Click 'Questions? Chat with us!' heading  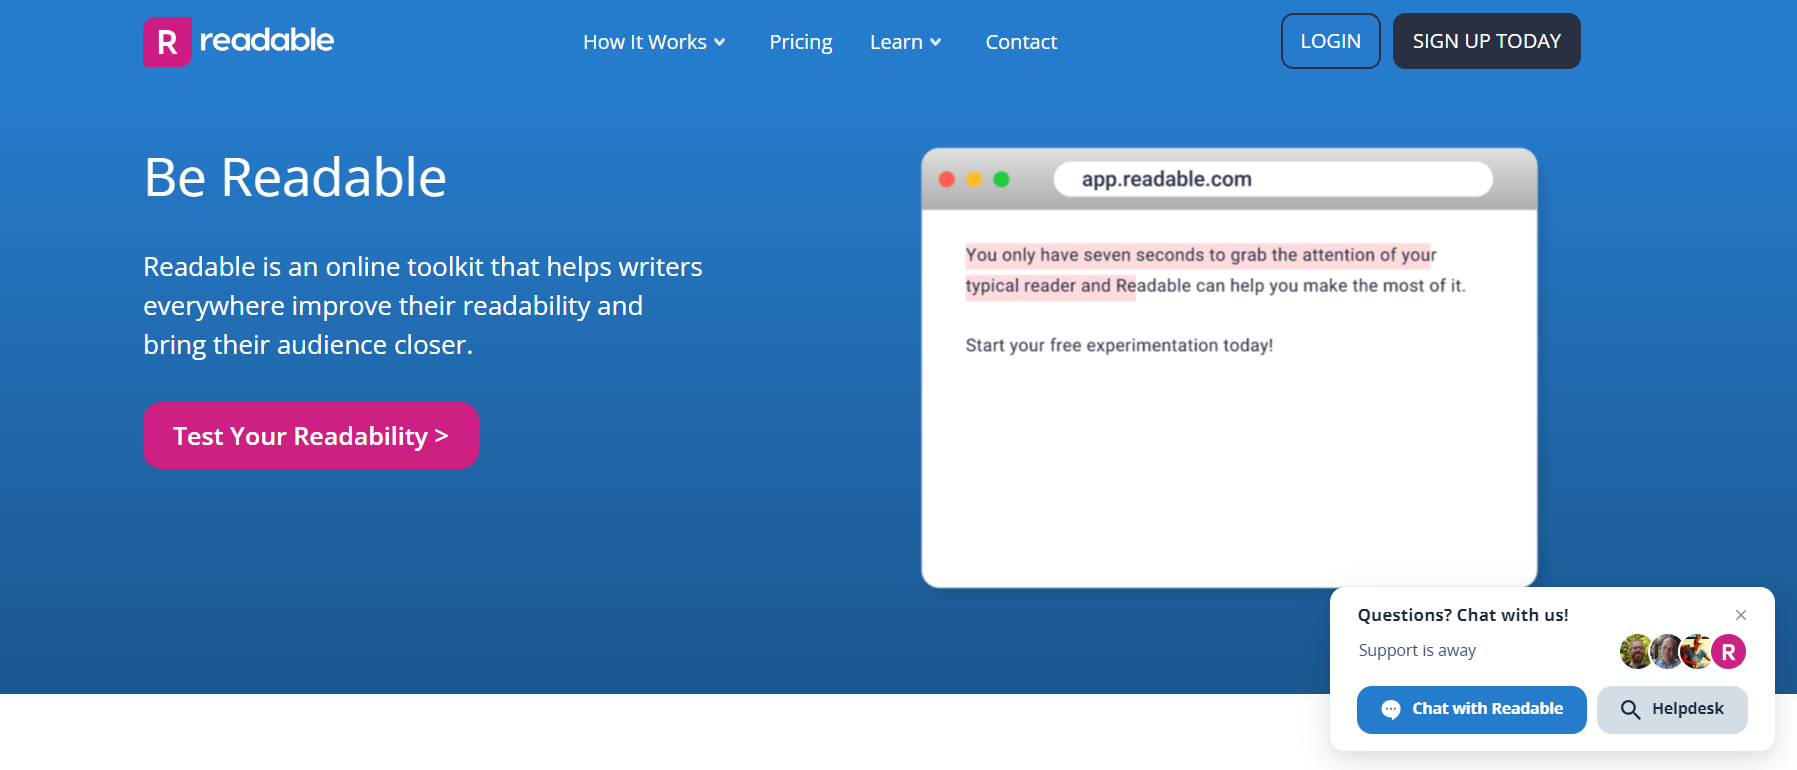[x=1463, y=615]
